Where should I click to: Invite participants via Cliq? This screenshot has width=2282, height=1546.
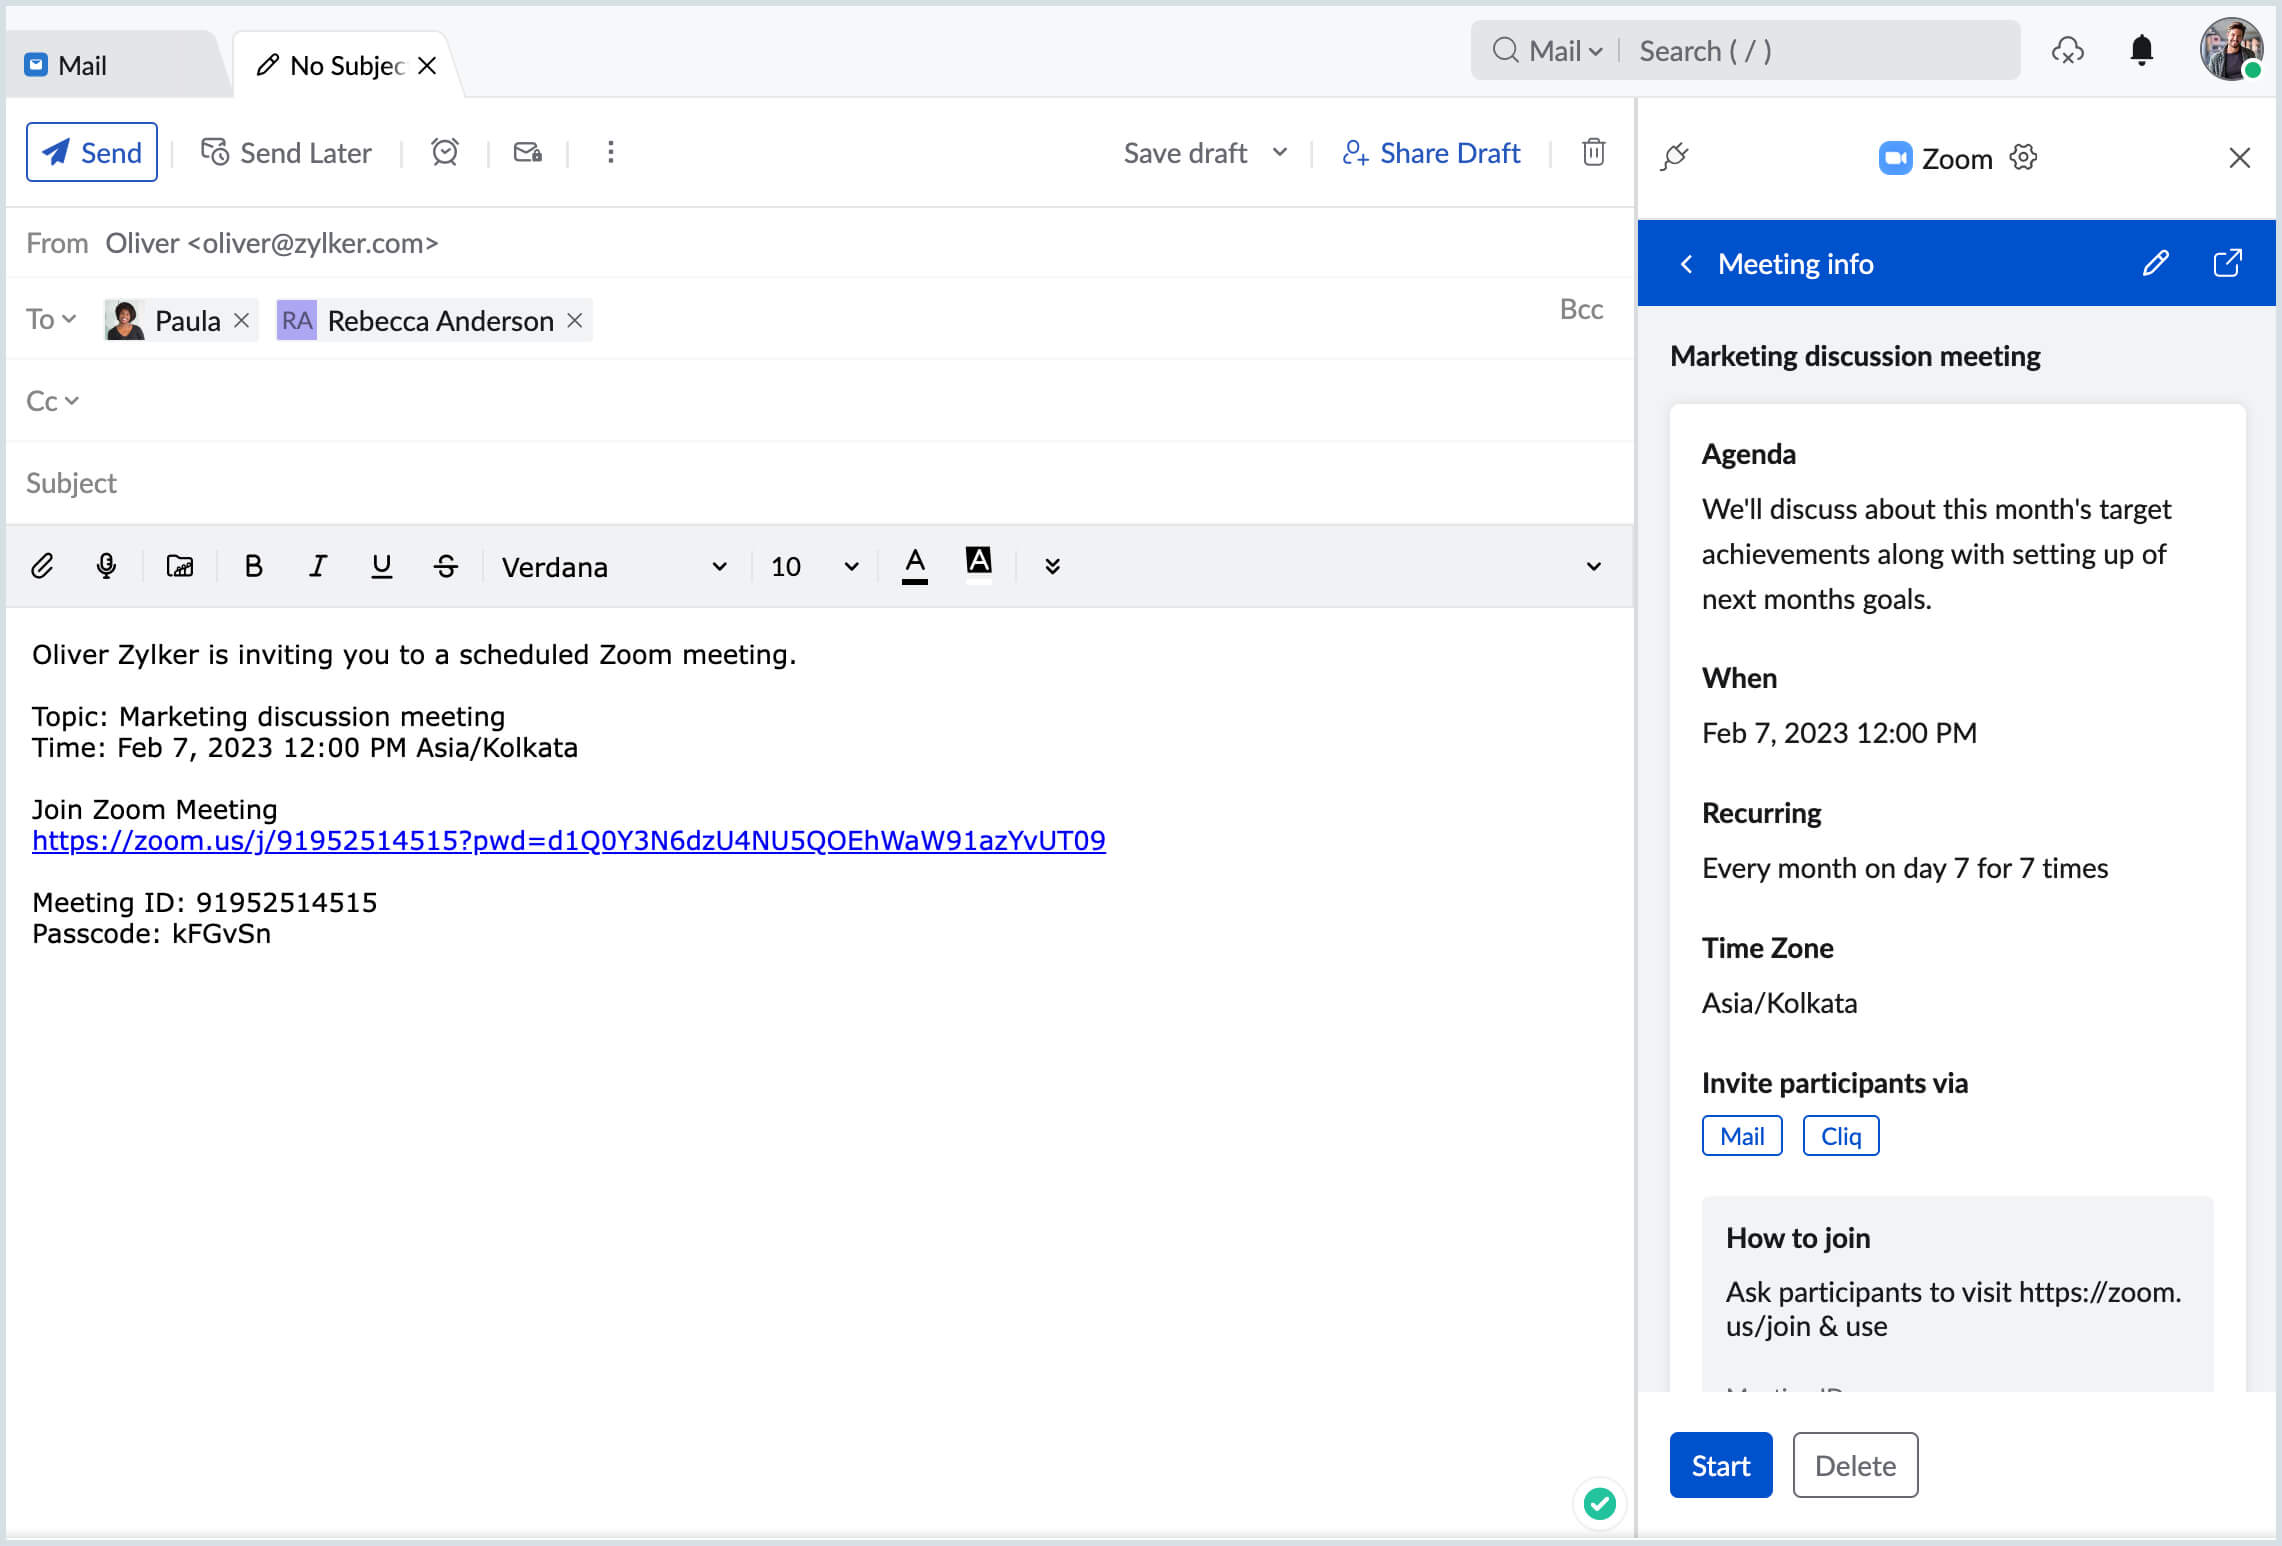[x=1840, y=1135]
